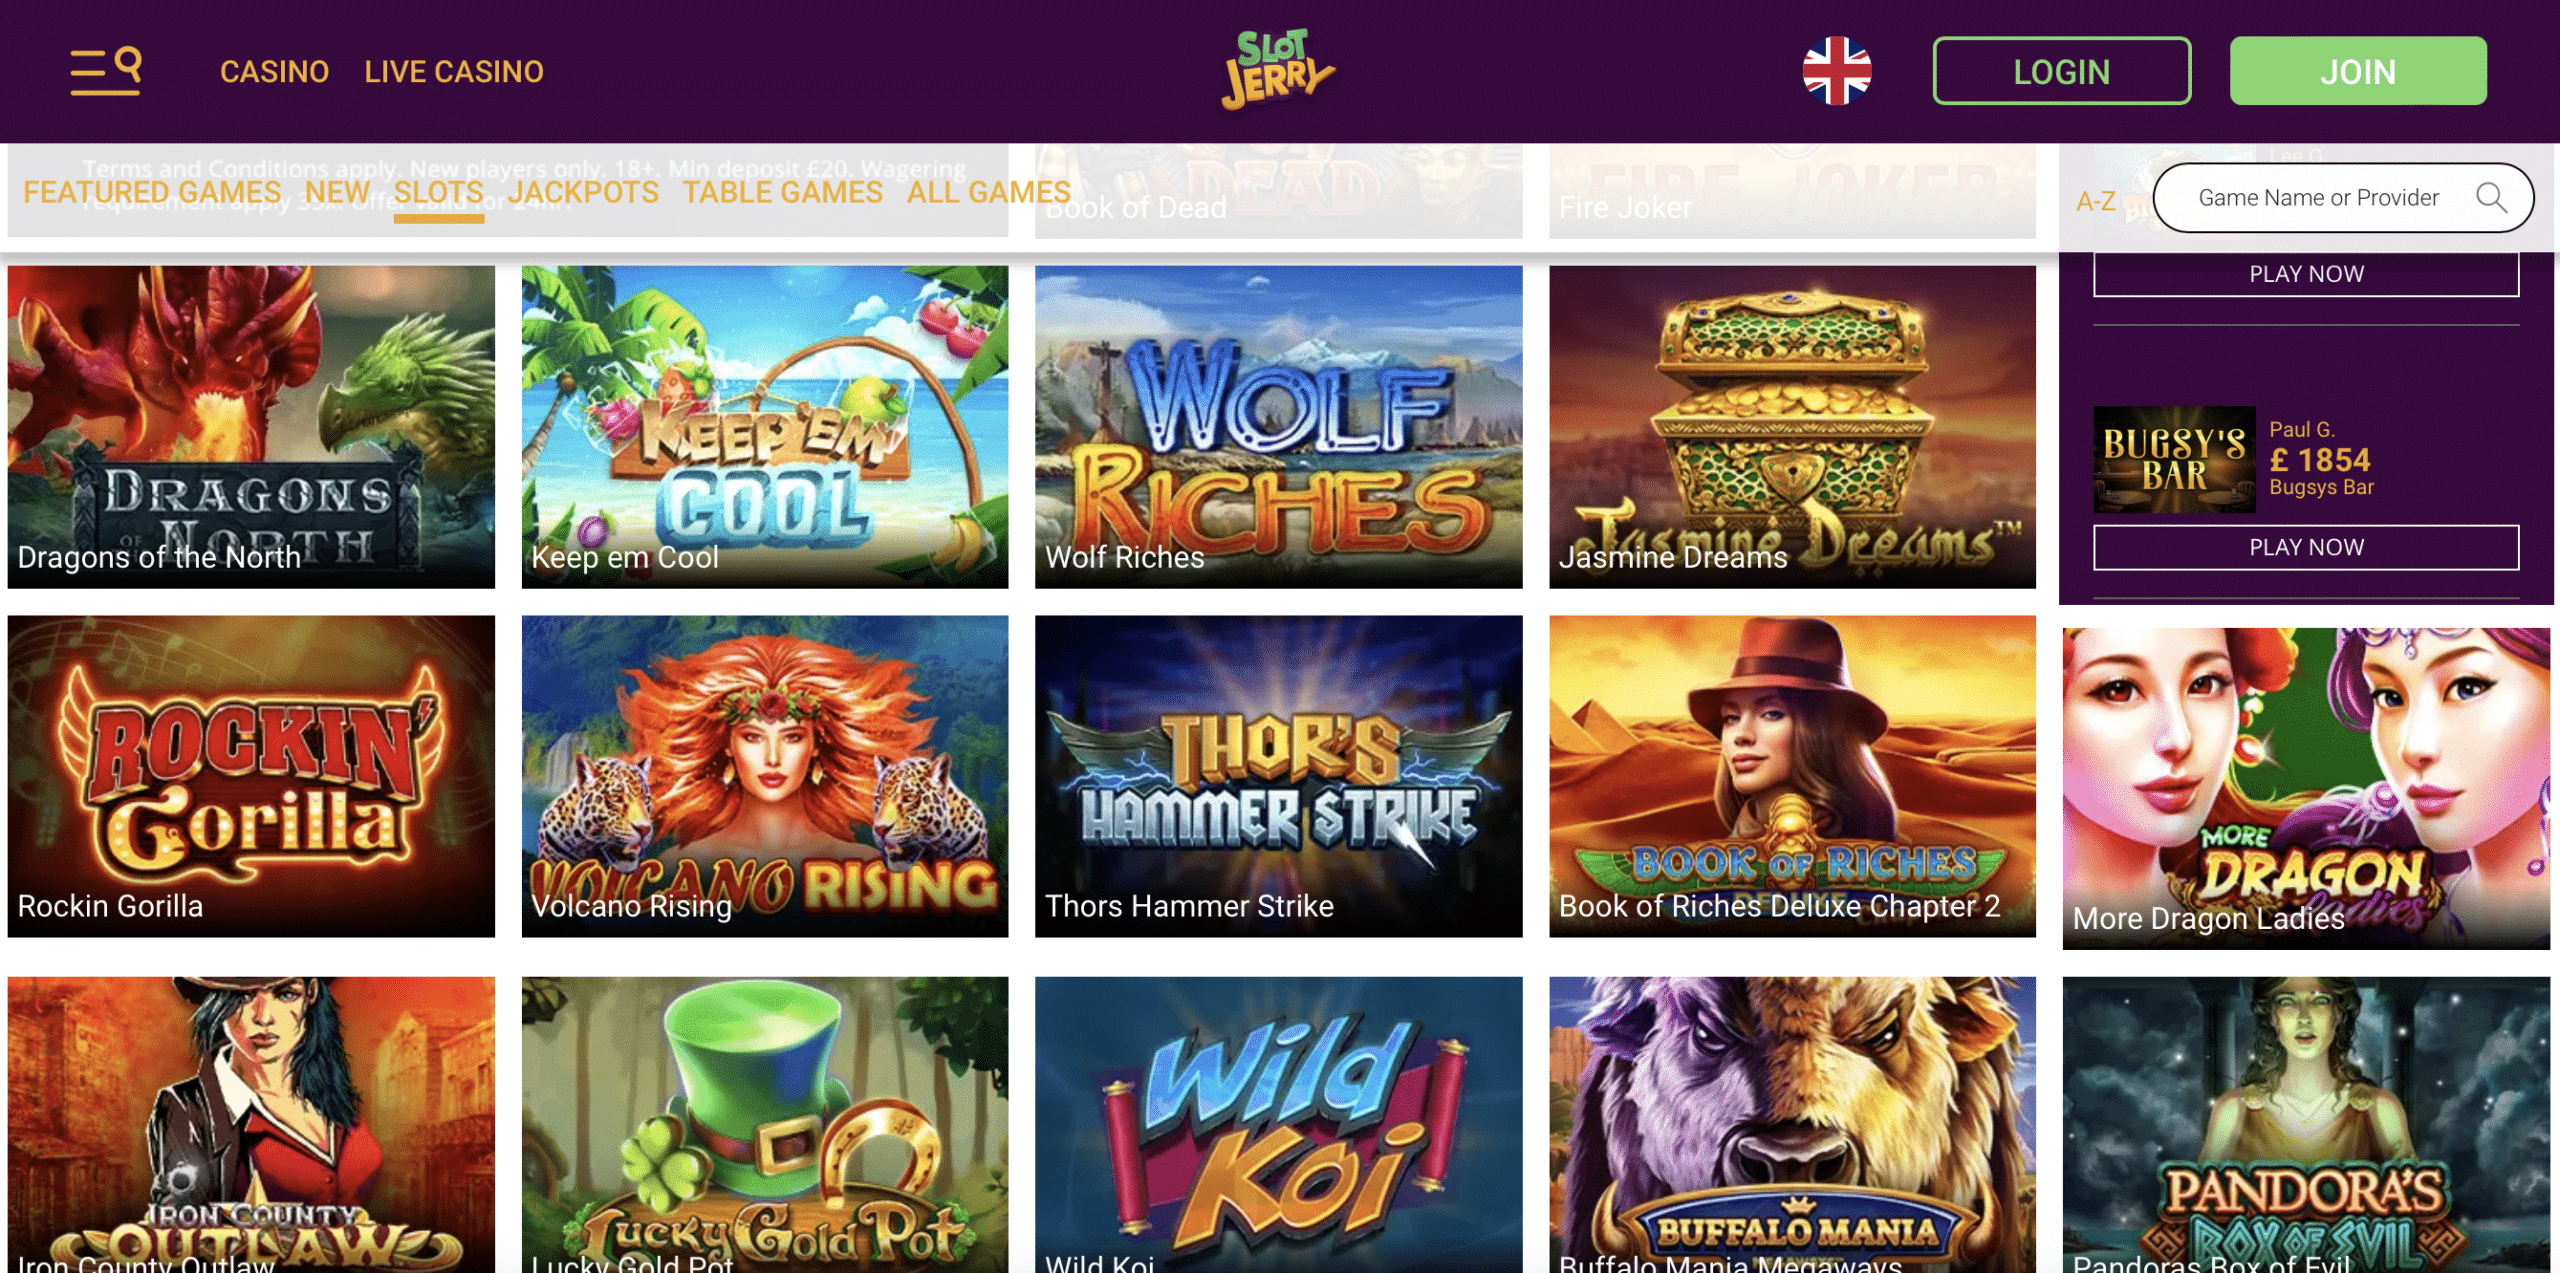
Task: Launch Thors Hammer Strike game
Action: coord(1278,776)
